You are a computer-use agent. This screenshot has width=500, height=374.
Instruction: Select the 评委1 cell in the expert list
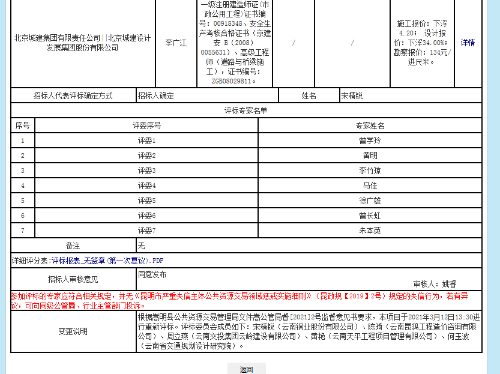(x=147, y=141)
